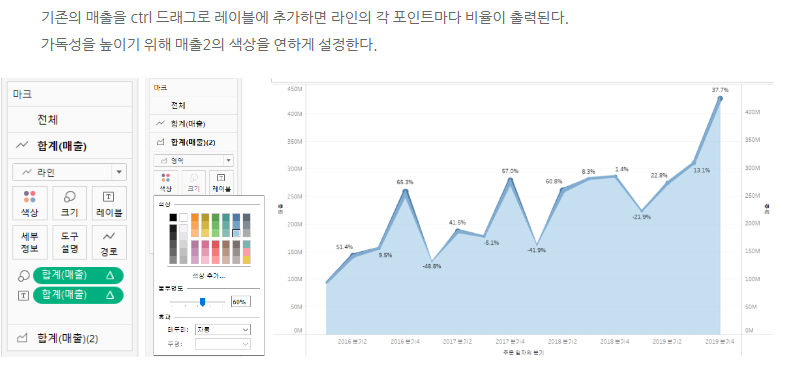Click the 2018 분기2 x-axis label
Screen dimensions: 801x367
point(562,341)
